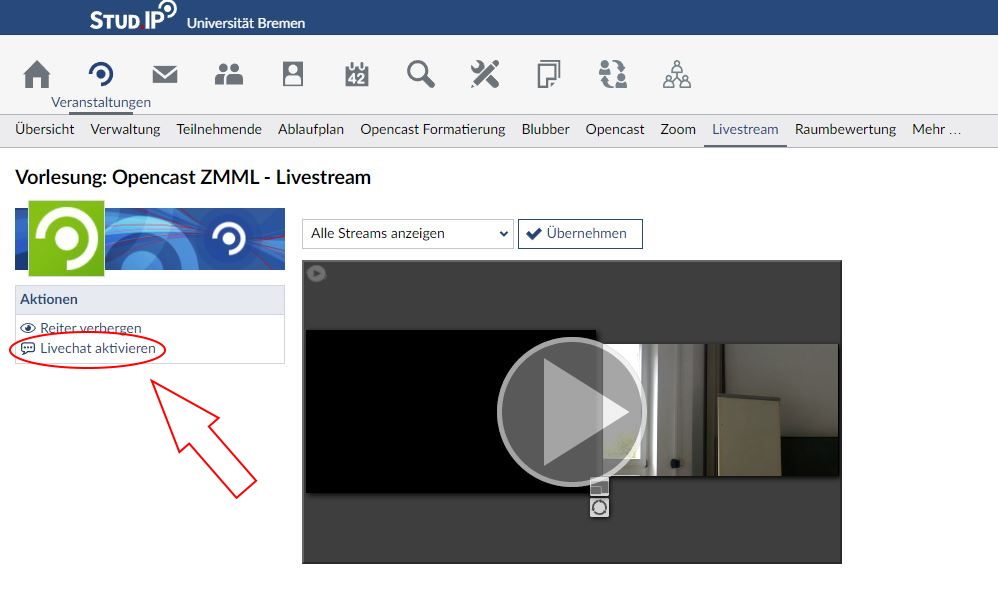998x604 pixels.
Task: Play the livestream with the large play button
Action: pyautogui.click(x=571, y=412)
